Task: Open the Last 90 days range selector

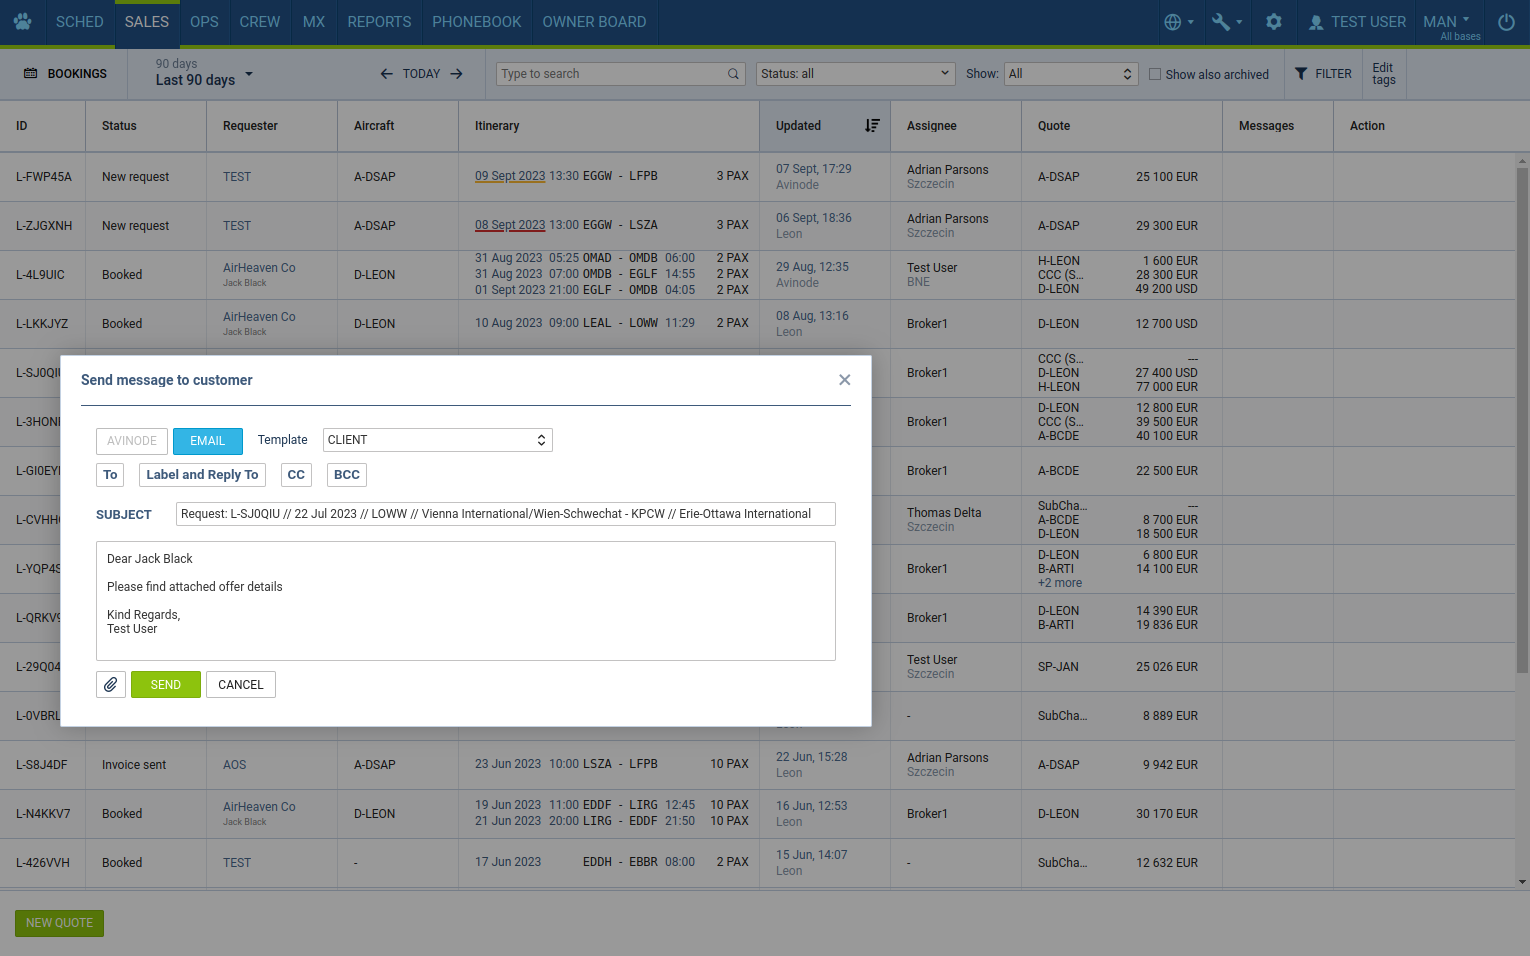Action: point(204,73)
